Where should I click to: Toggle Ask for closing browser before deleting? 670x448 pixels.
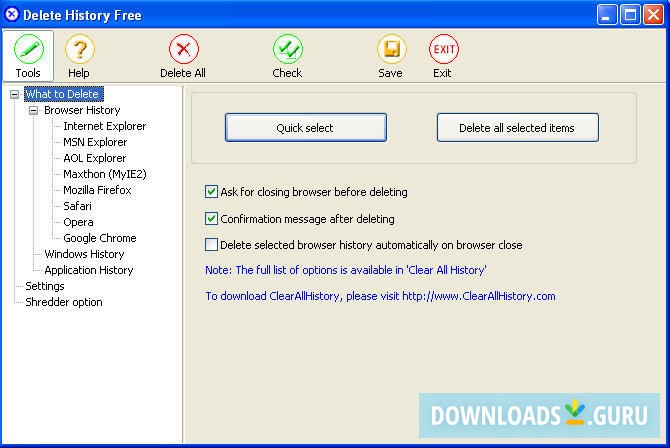211,192
